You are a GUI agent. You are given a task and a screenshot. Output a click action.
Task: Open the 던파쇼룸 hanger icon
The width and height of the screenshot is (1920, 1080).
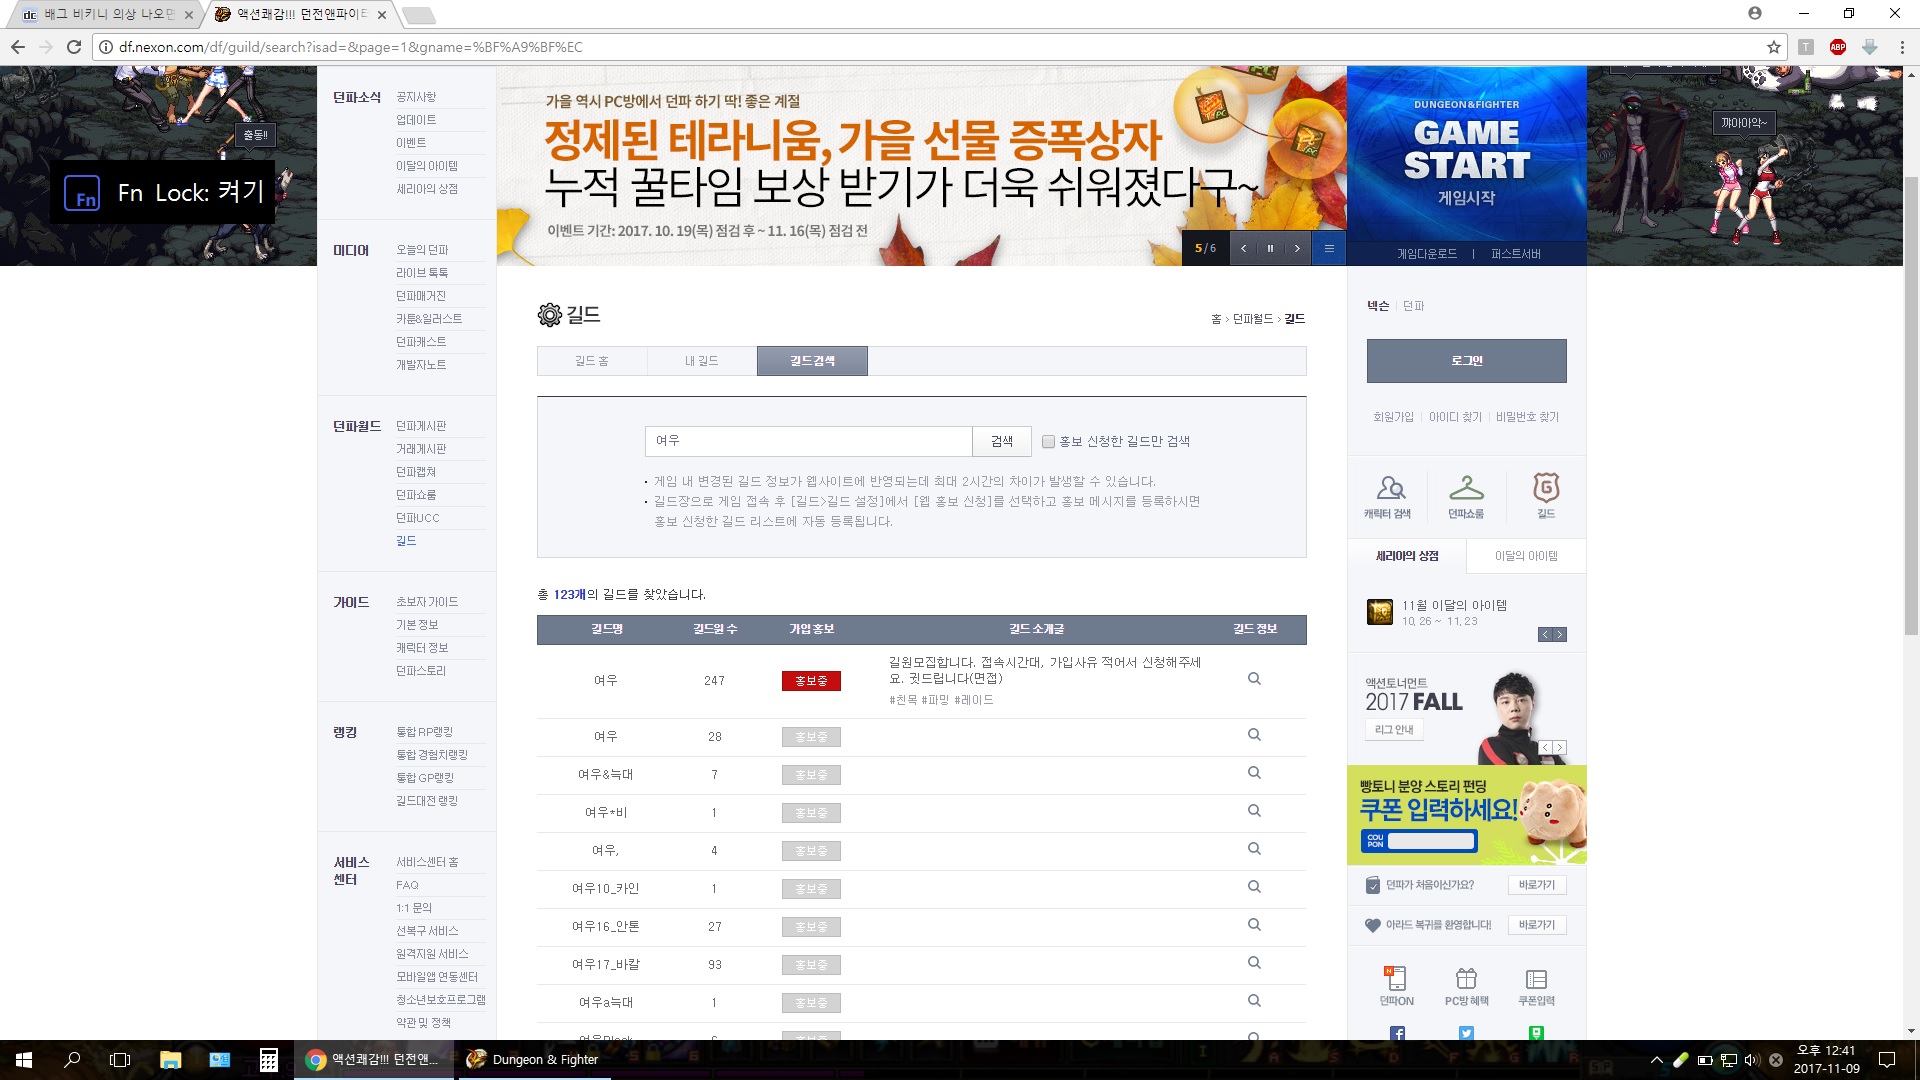click(x=1466, y=495)
